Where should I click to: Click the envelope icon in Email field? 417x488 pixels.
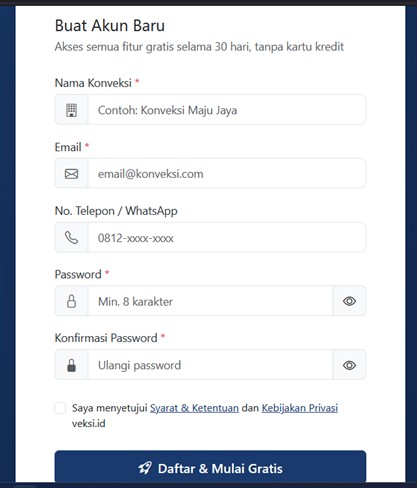71,174
